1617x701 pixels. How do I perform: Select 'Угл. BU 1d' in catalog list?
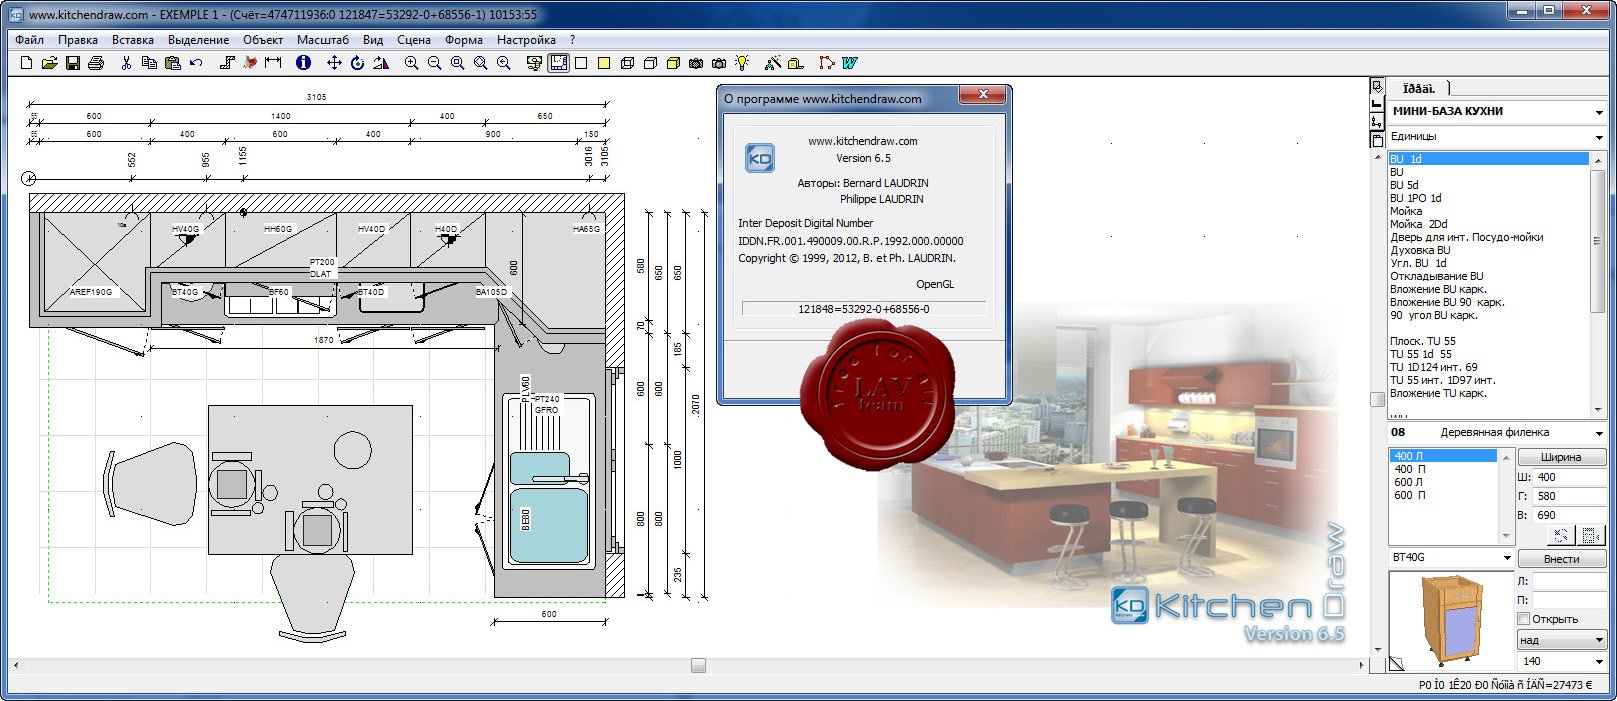pyautogui.click(x=1418, y=263)
